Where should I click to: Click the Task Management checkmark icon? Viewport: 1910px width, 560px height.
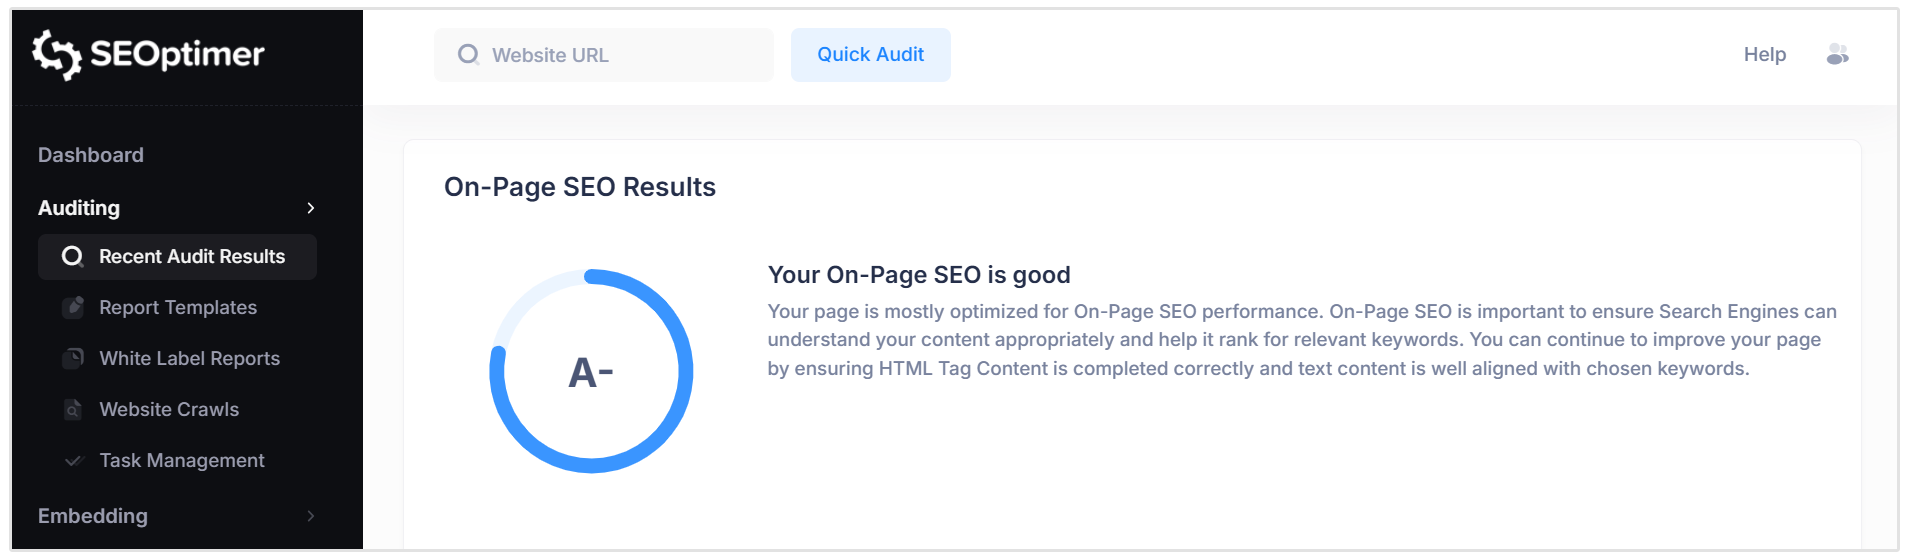(x=73, y=461)
